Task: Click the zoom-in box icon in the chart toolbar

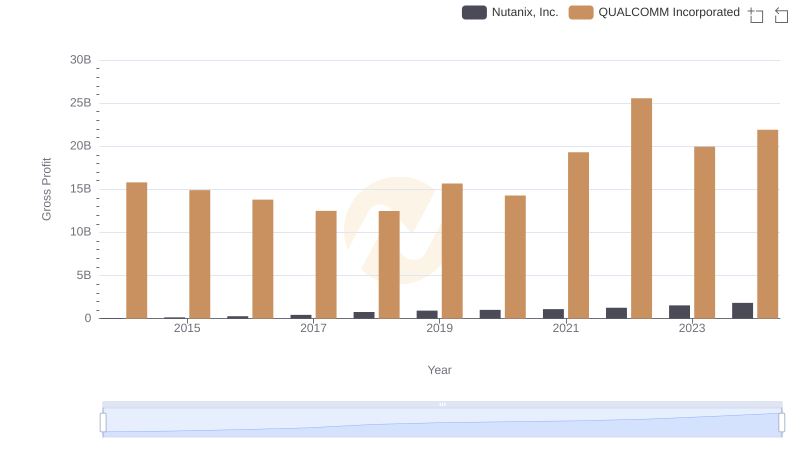Action: tap(756, 14)
